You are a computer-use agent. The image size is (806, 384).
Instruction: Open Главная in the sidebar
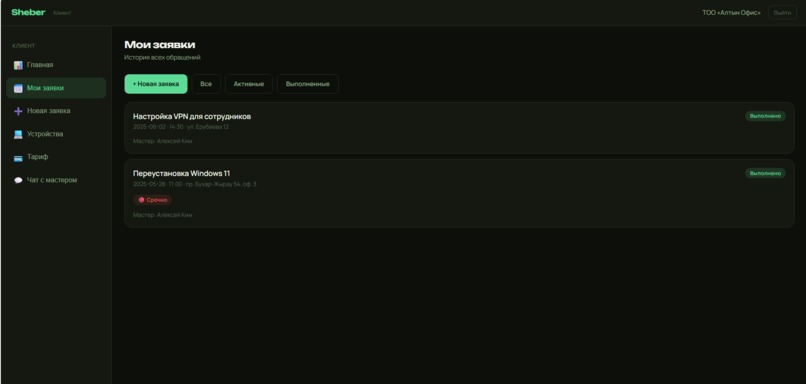56,65
